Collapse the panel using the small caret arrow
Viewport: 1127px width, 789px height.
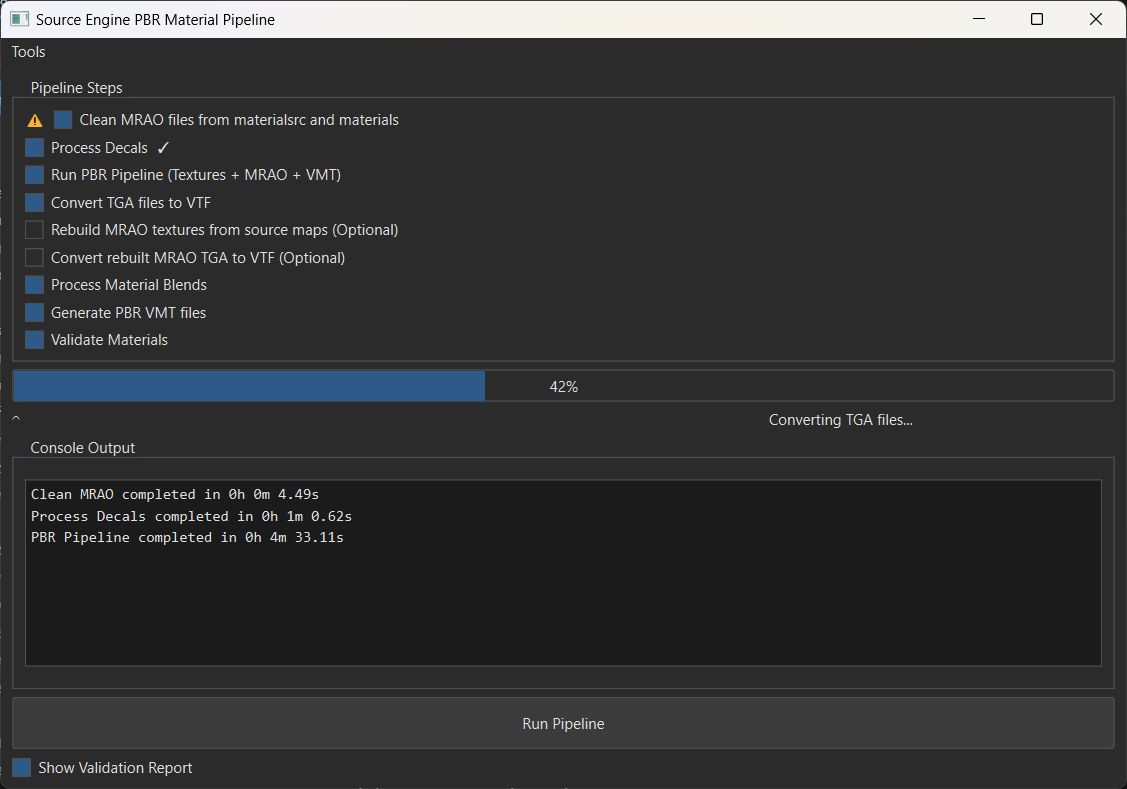16,419
